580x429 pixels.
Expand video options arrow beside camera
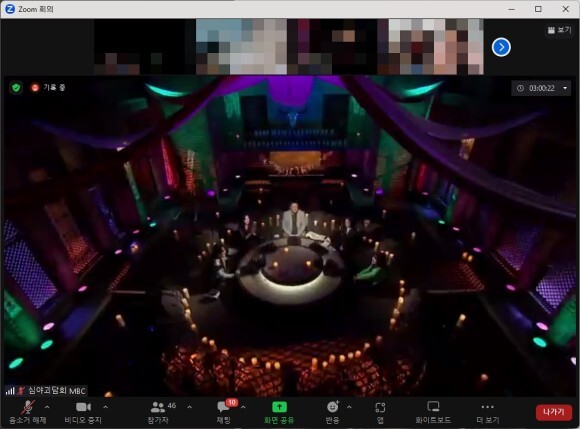pyautogui.click(x=105, y=407)
